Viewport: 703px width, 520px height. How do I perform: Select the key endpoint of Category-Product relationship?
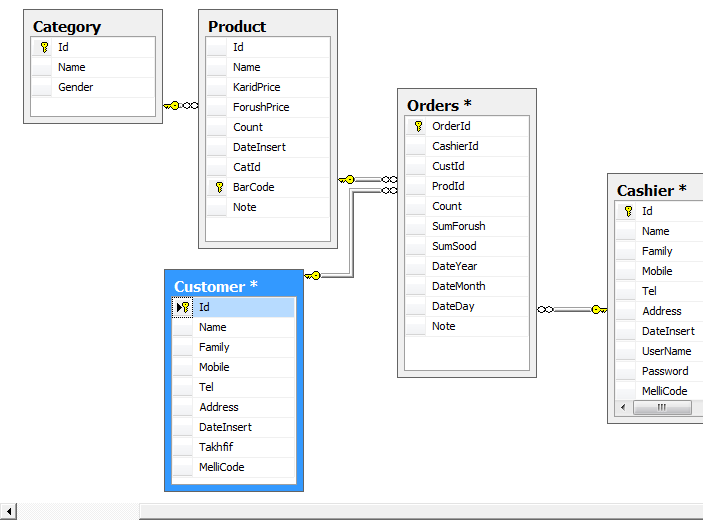coord(173,105)
